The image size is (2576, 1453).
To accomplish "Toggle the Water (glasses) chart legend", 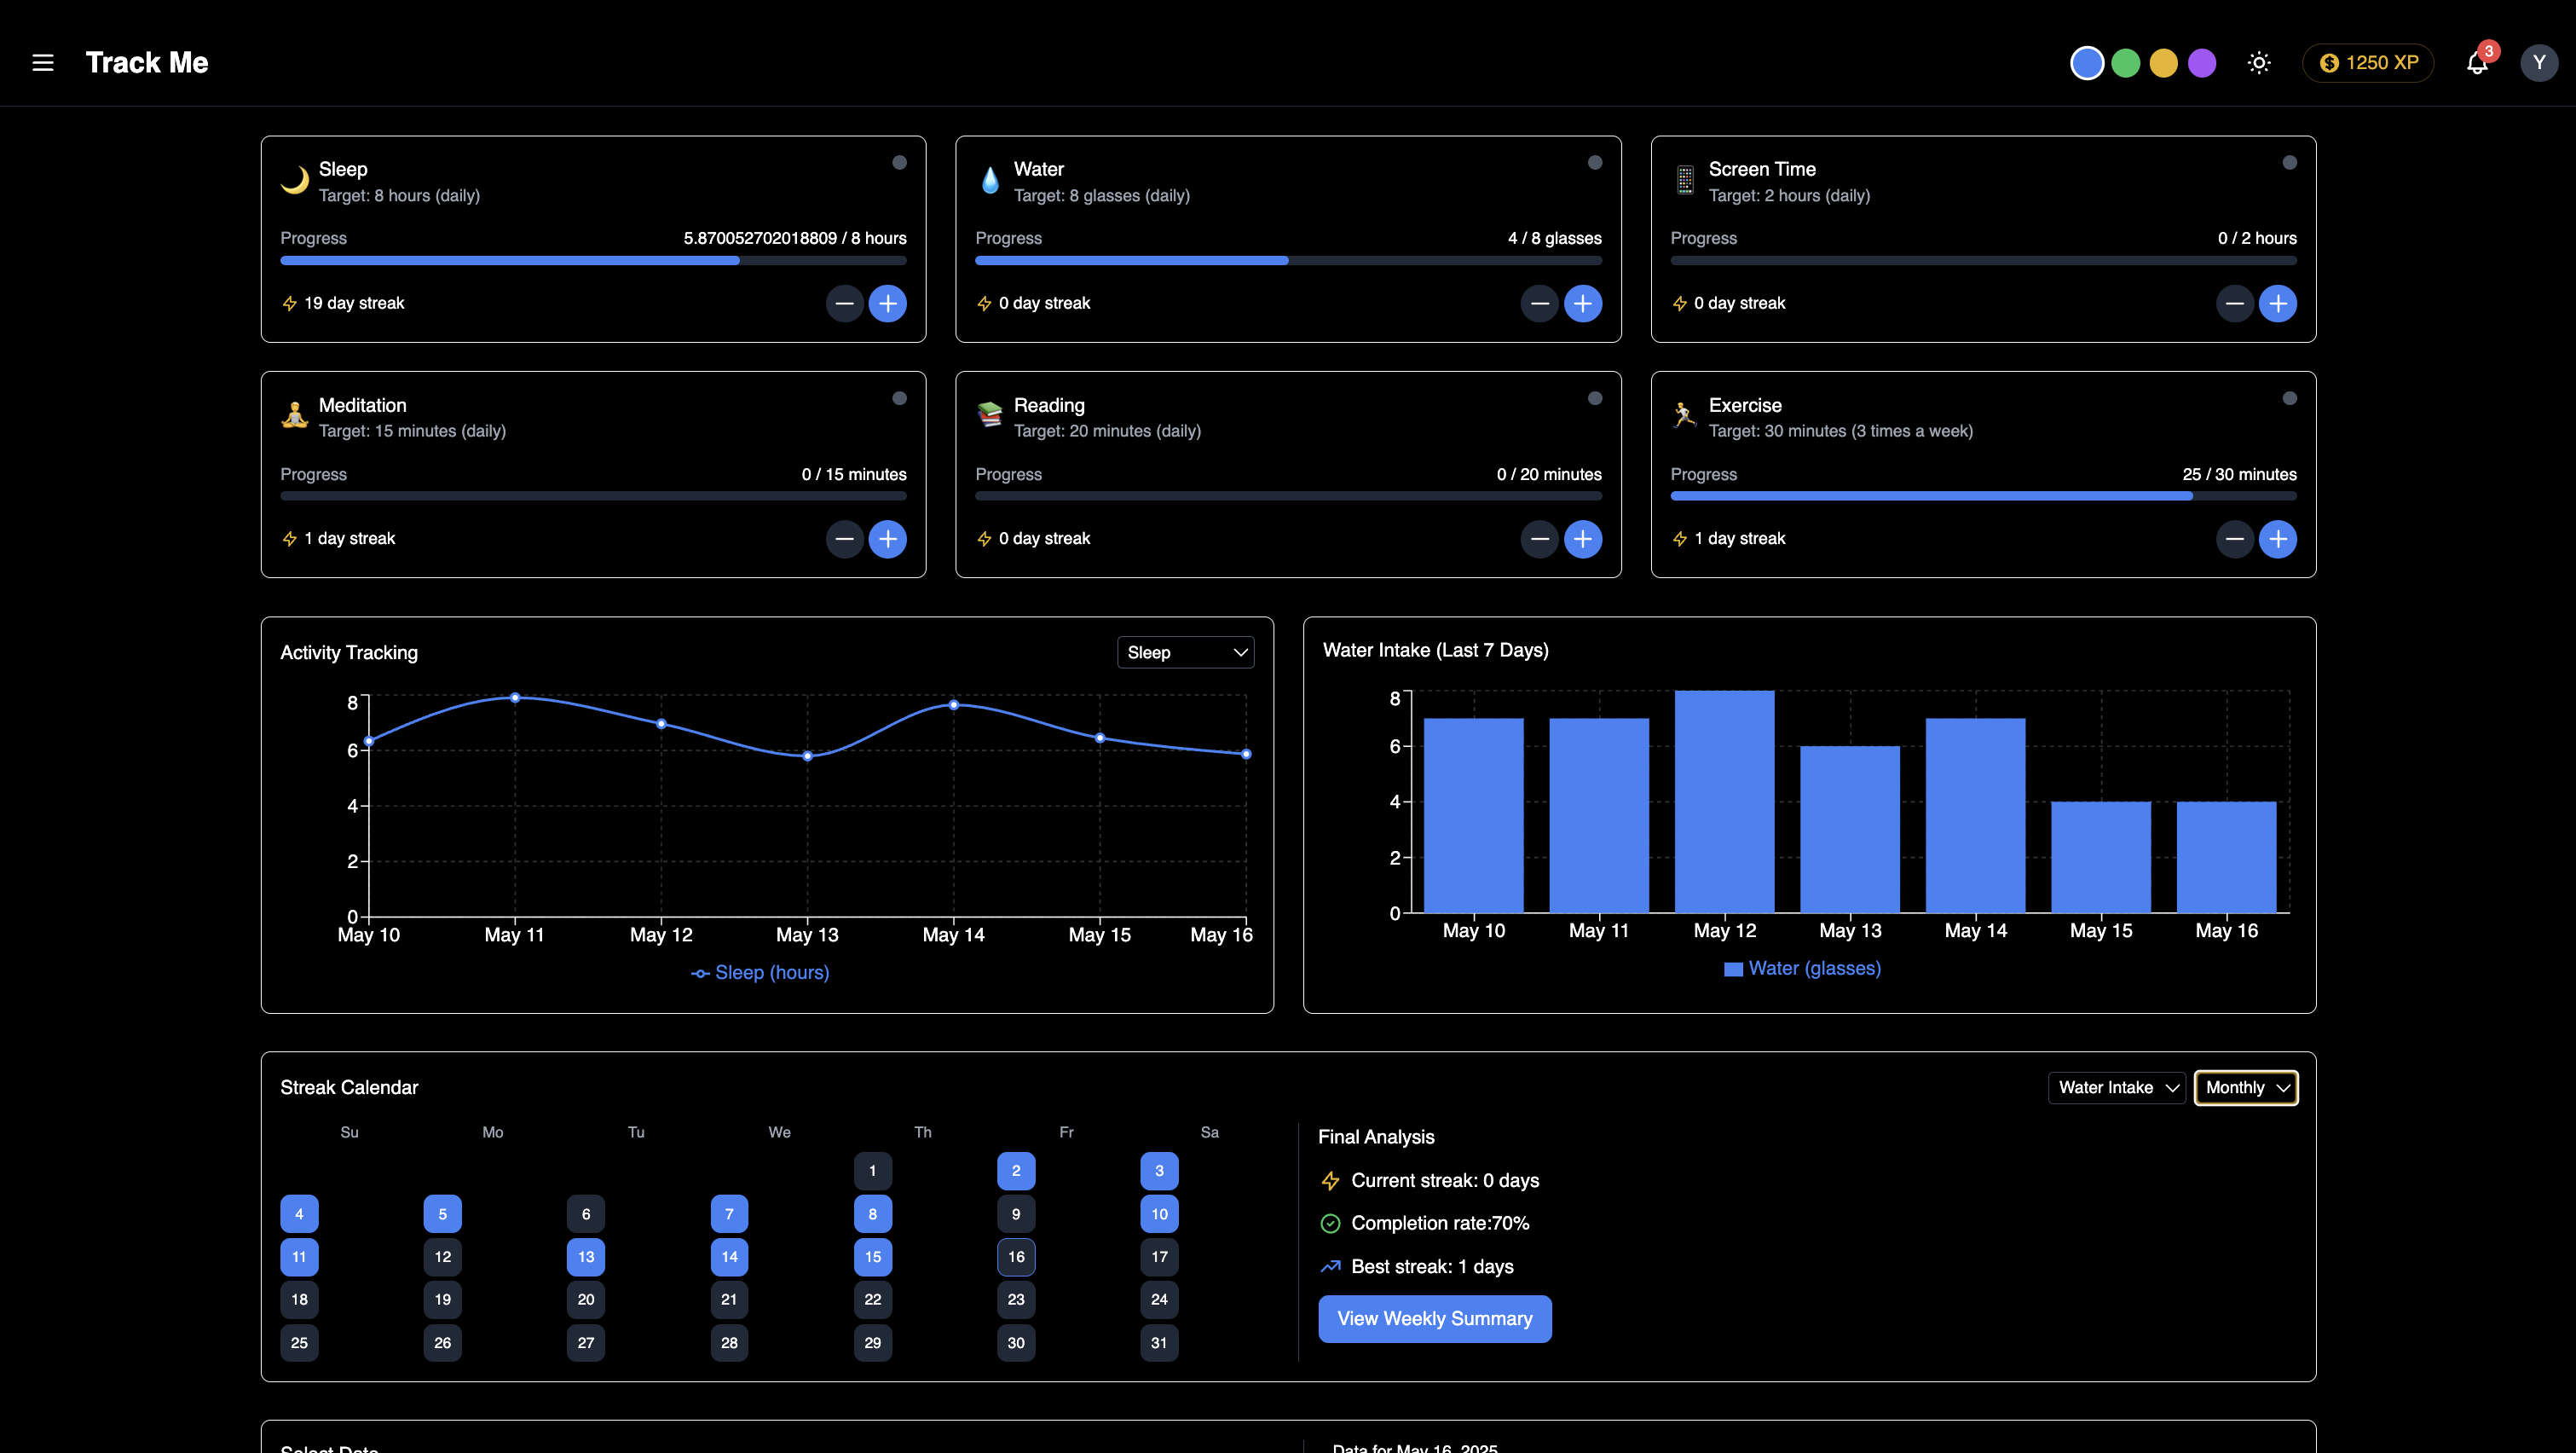I will click(1801, 968).
